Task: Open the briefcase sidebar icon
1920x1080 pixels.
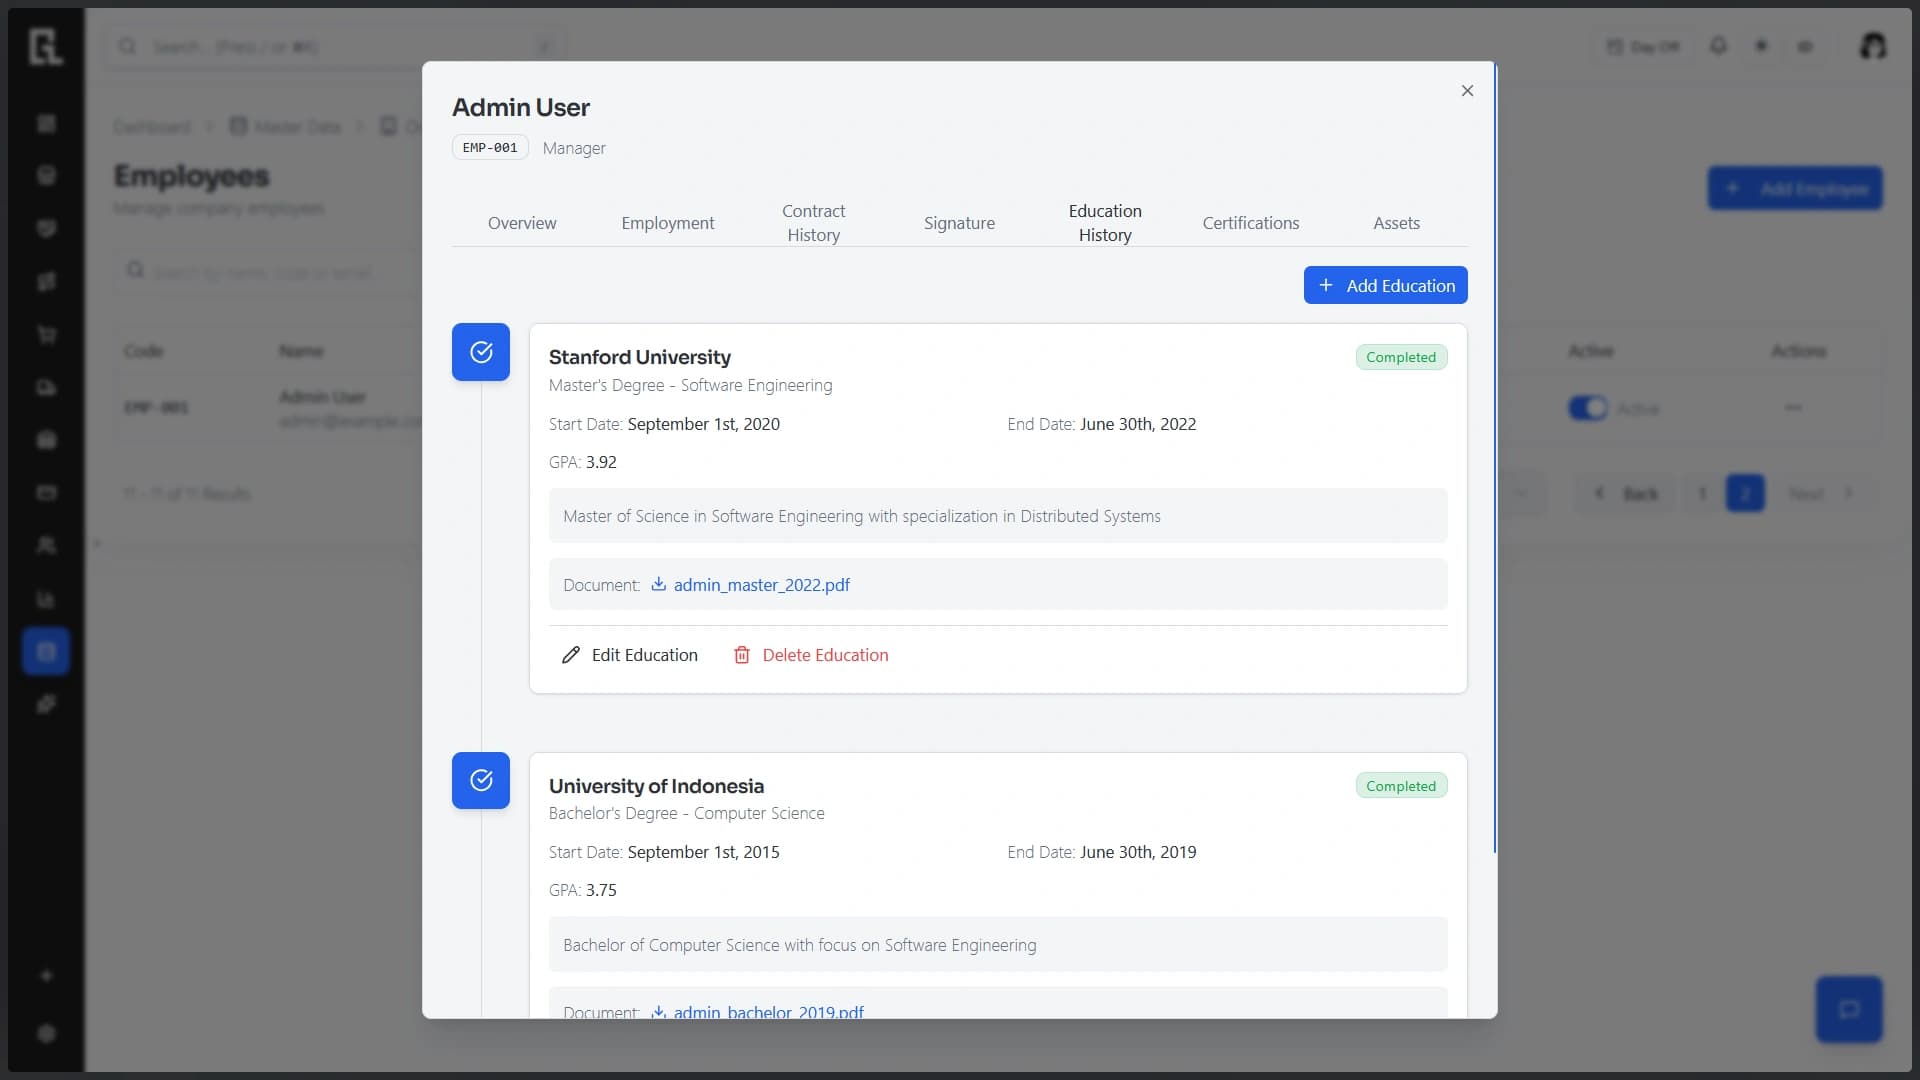Action: (x=46, y=440)
